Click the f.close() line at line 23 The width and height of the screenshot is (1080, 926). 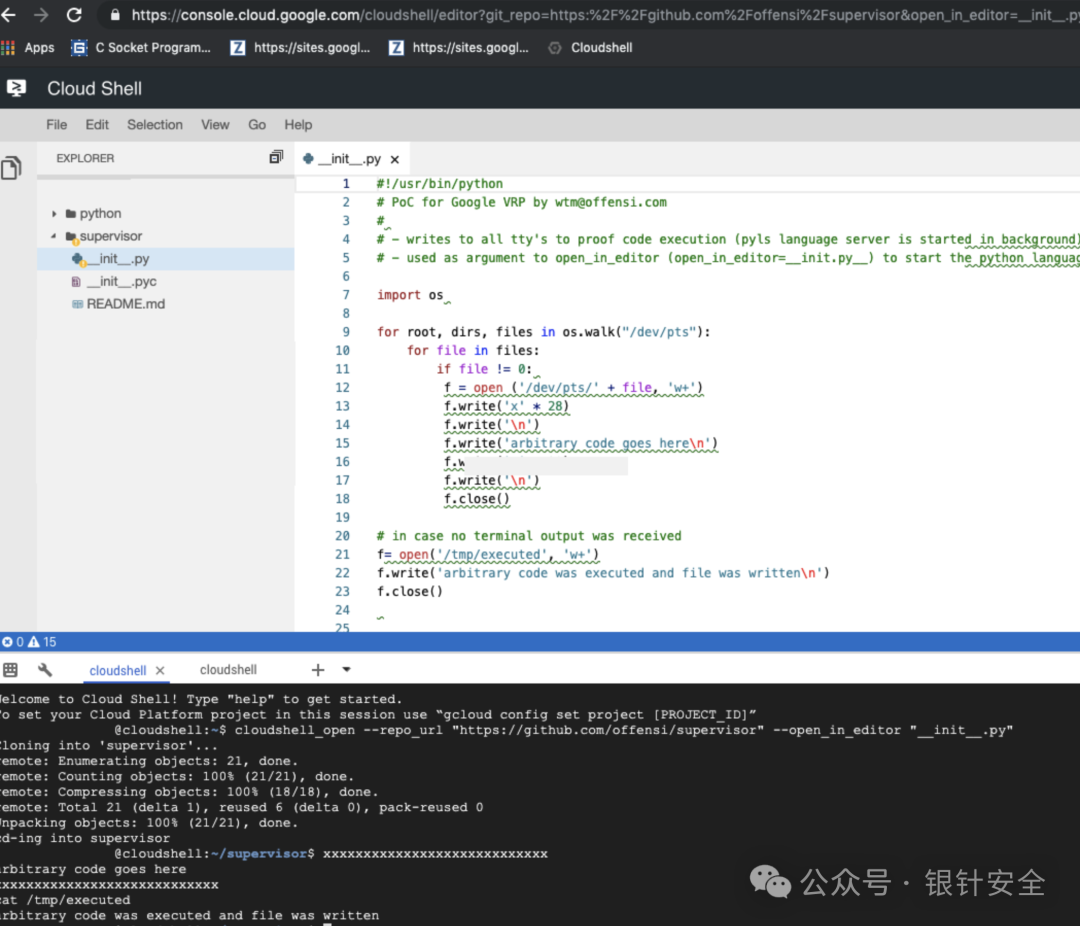point(410,591)
